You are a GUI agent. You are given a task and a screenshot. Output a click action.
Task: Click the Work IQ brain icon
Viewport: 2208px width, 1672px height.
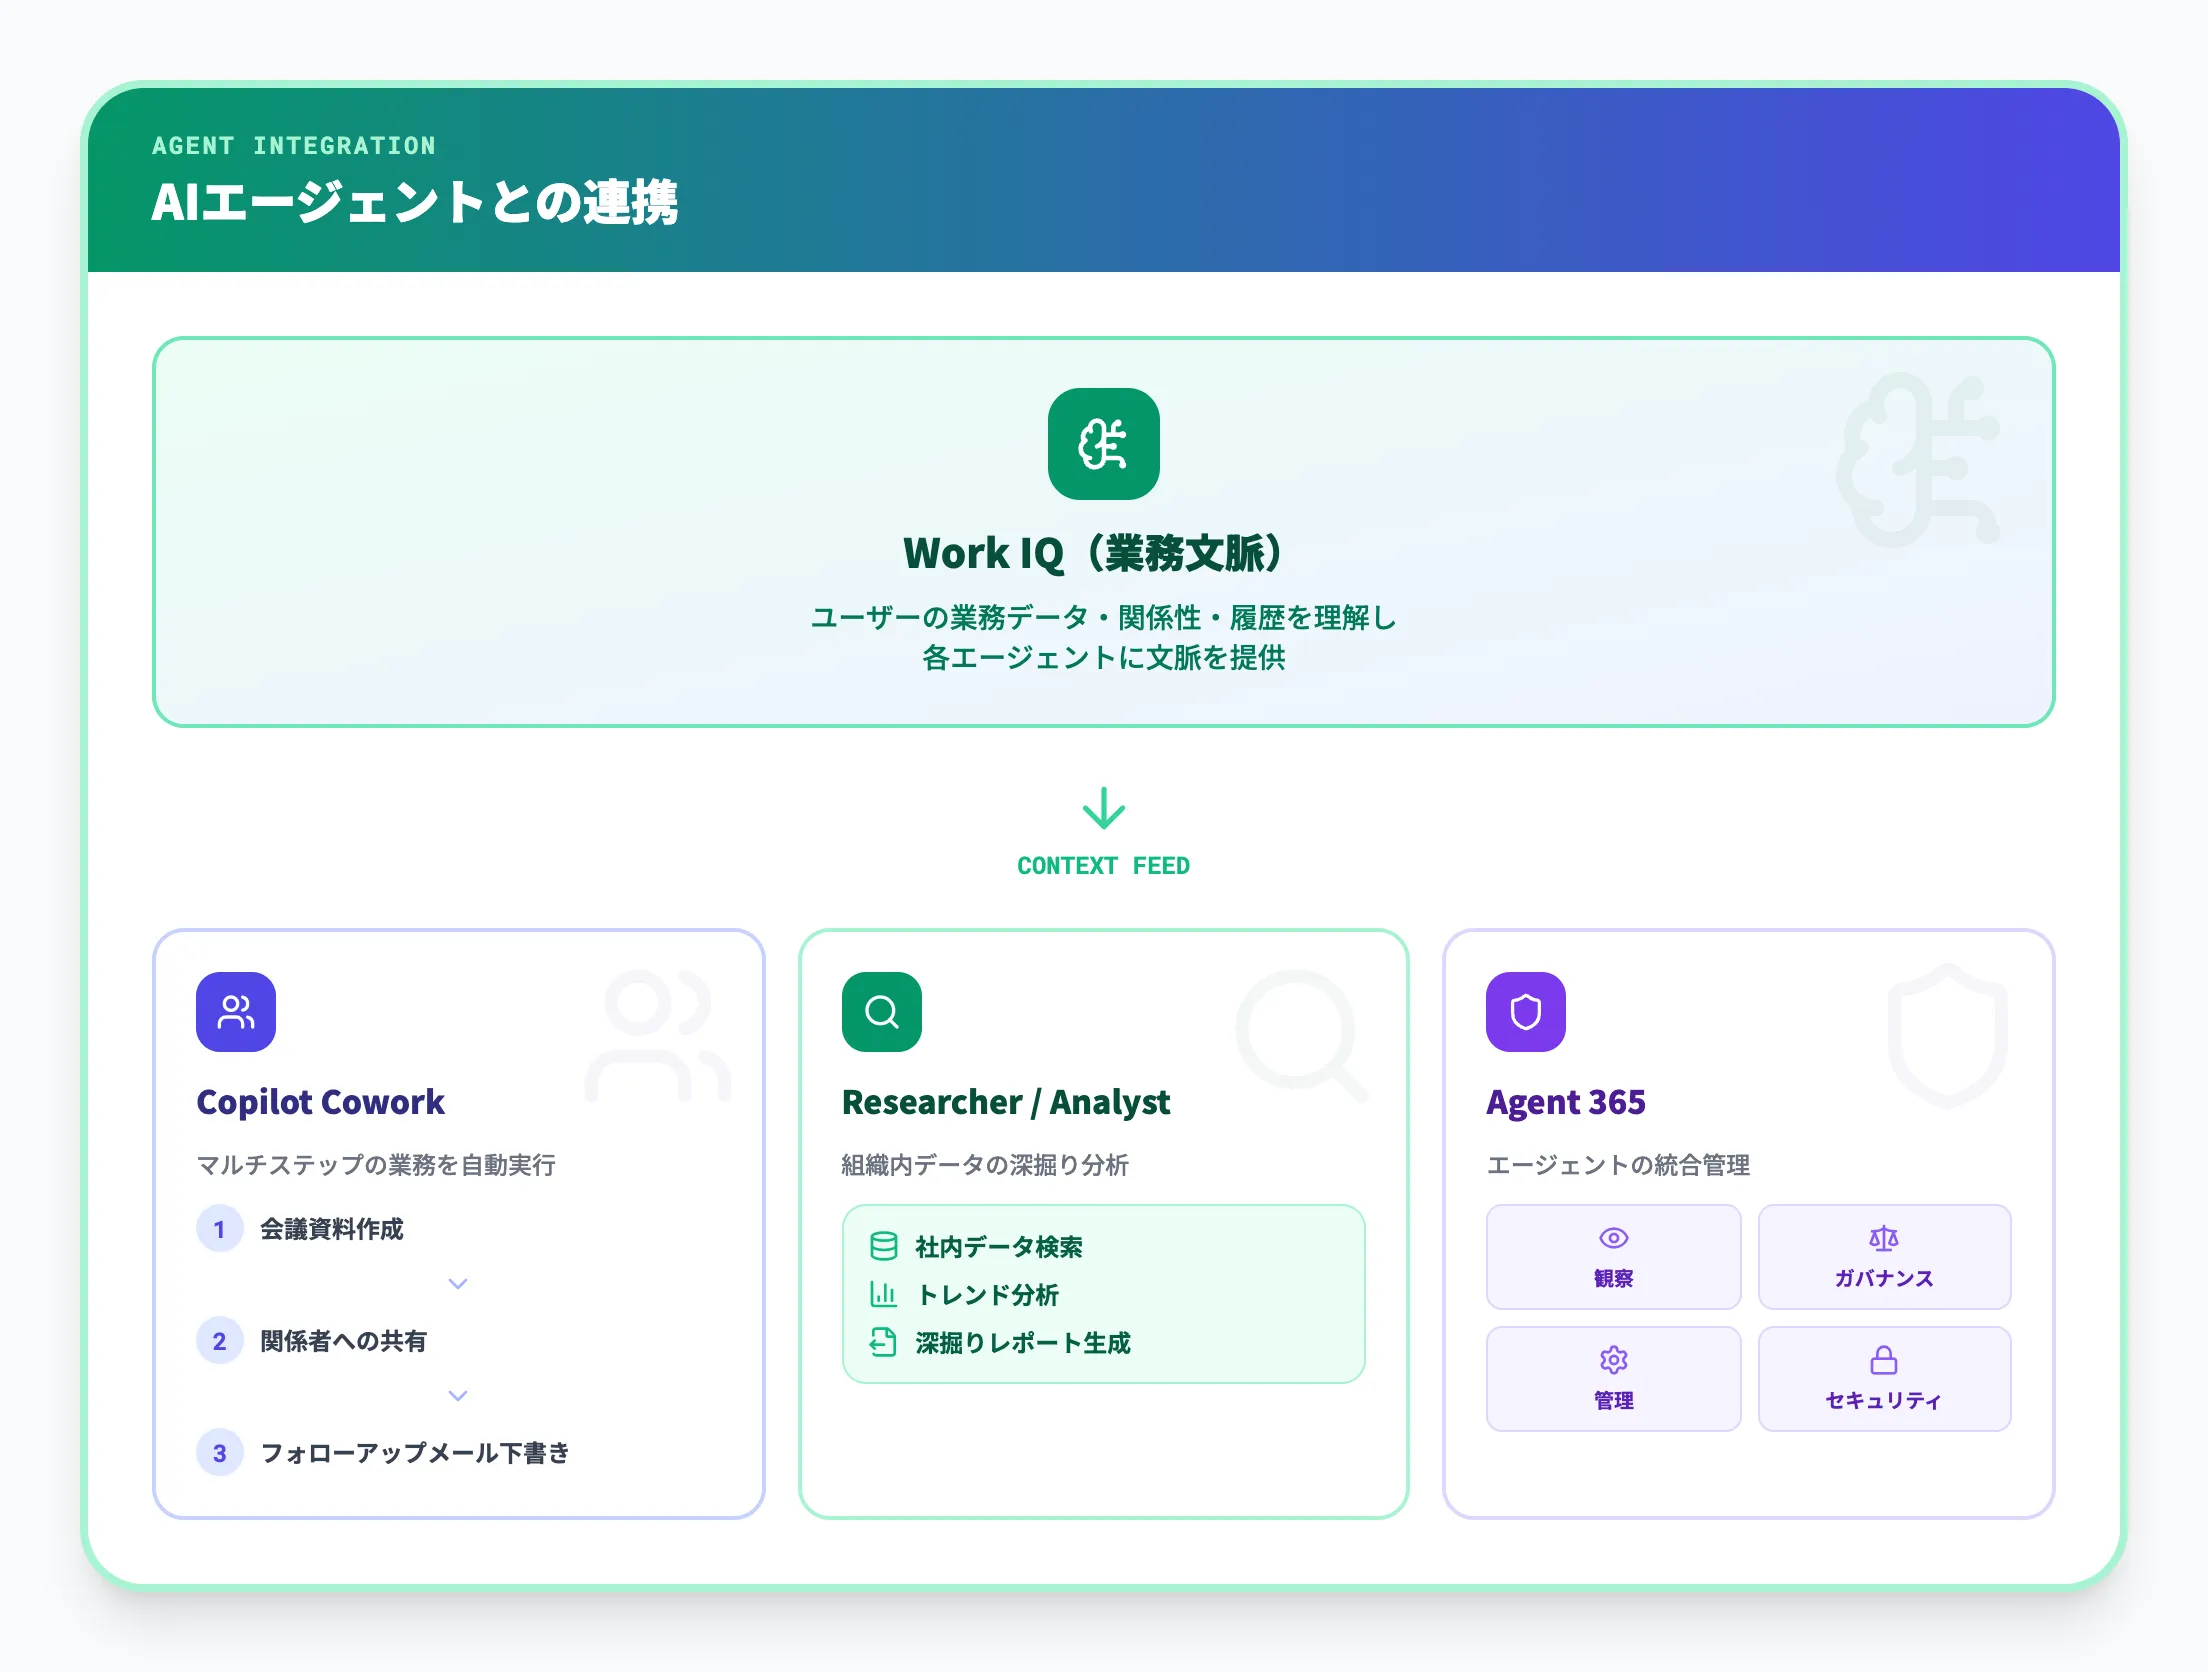[1102, 444]
